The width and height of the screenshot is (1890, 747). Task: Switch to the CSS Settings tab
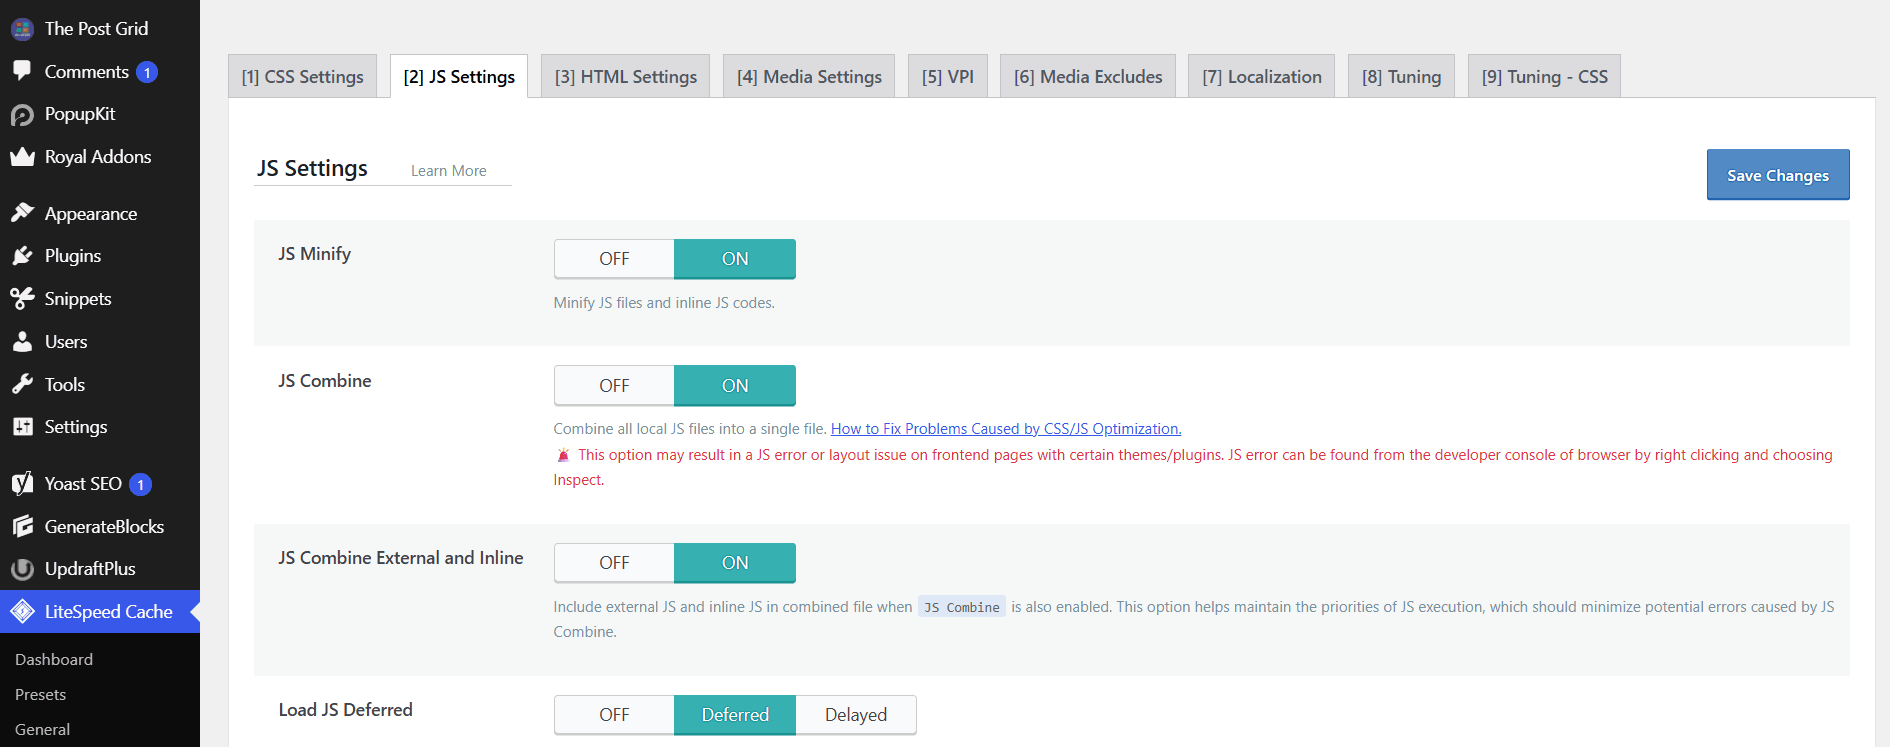click(x=302, y=76)
